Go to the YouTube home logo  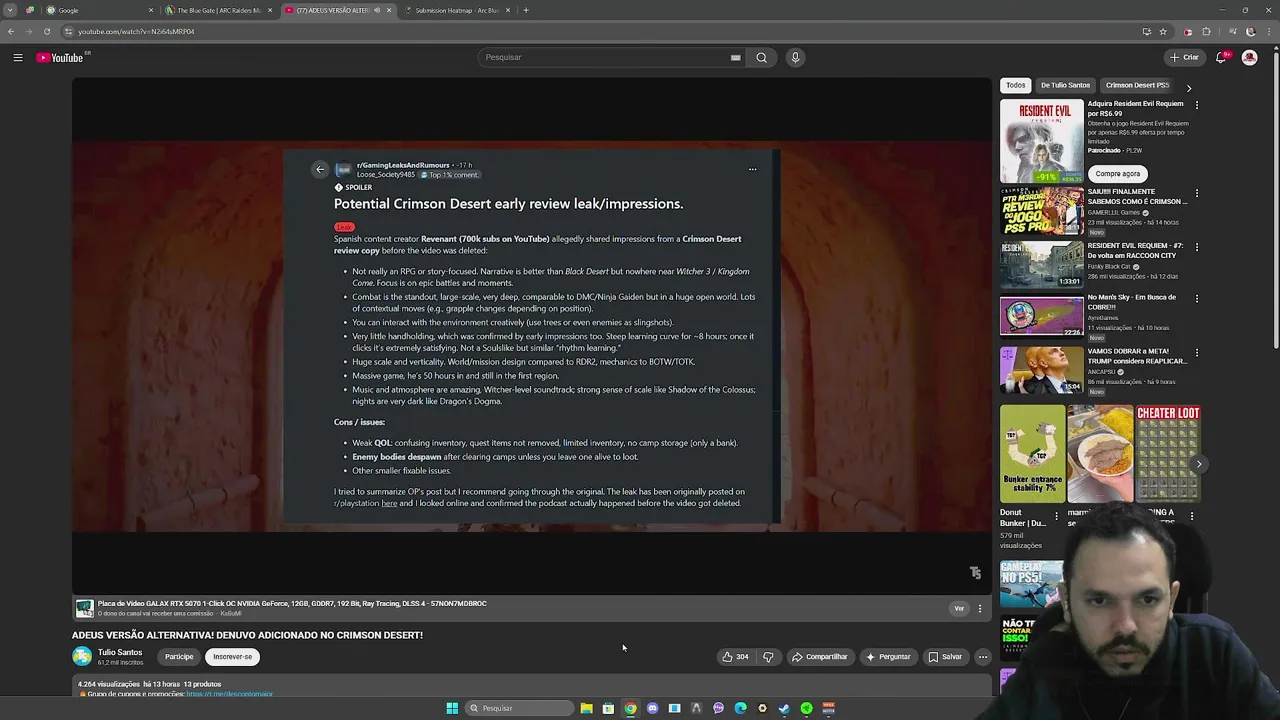click(x=62, y=57)
